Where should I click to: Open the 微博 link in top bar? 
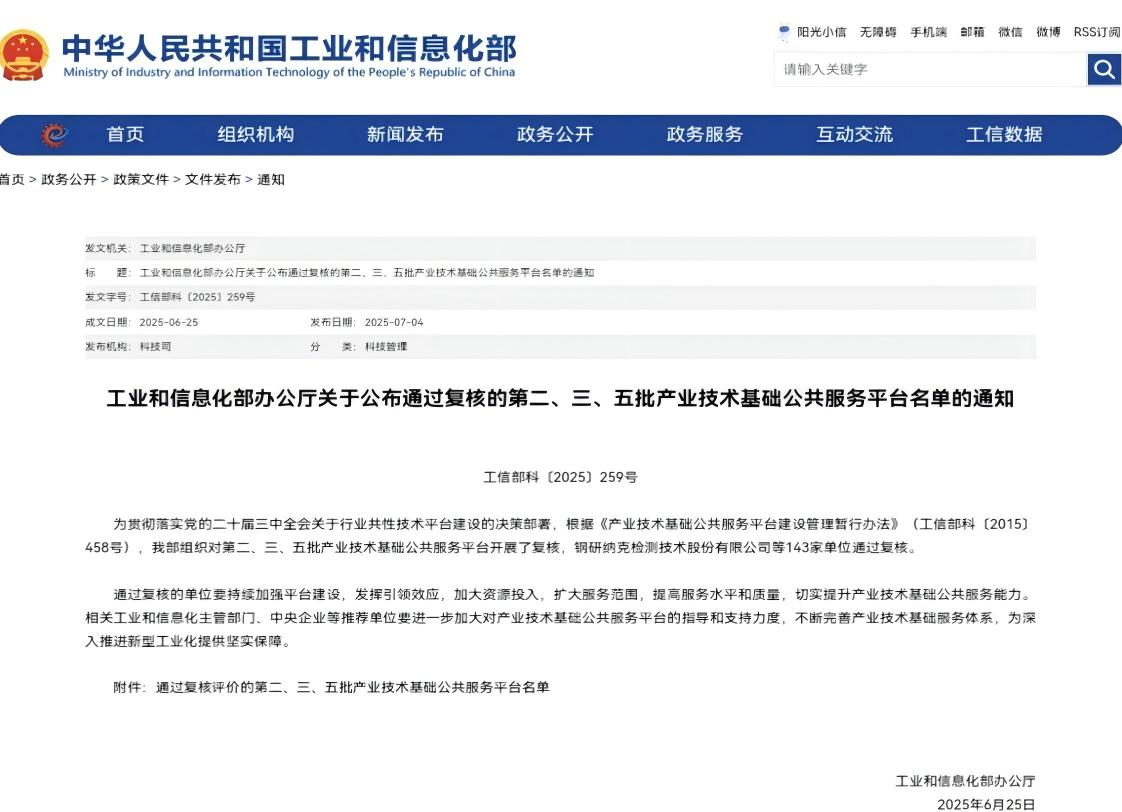tap(1048, 32)
